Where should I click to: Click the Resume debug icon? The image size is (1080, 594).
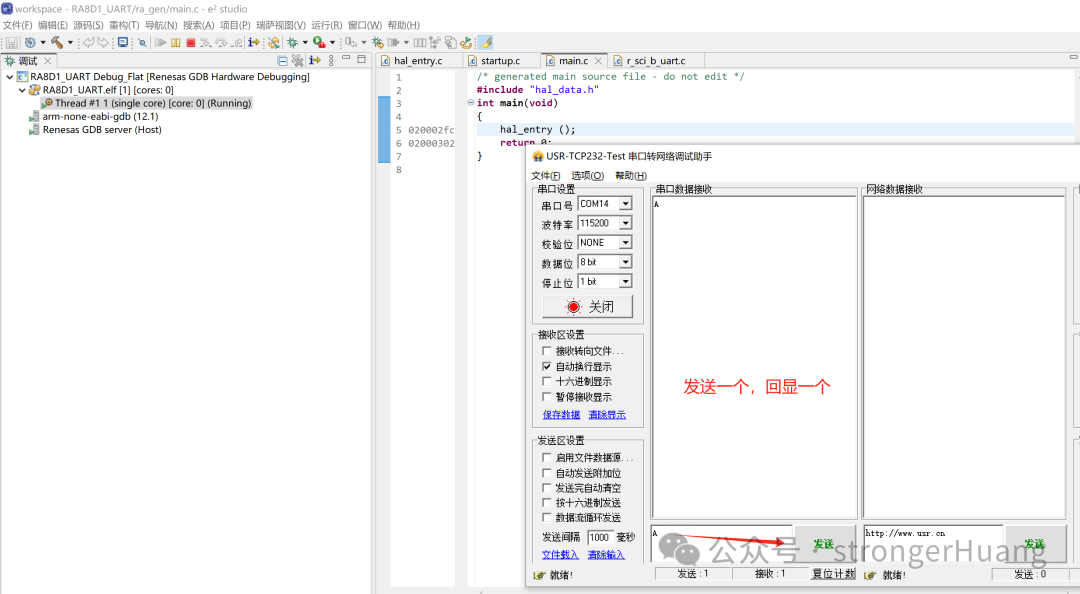161,42
